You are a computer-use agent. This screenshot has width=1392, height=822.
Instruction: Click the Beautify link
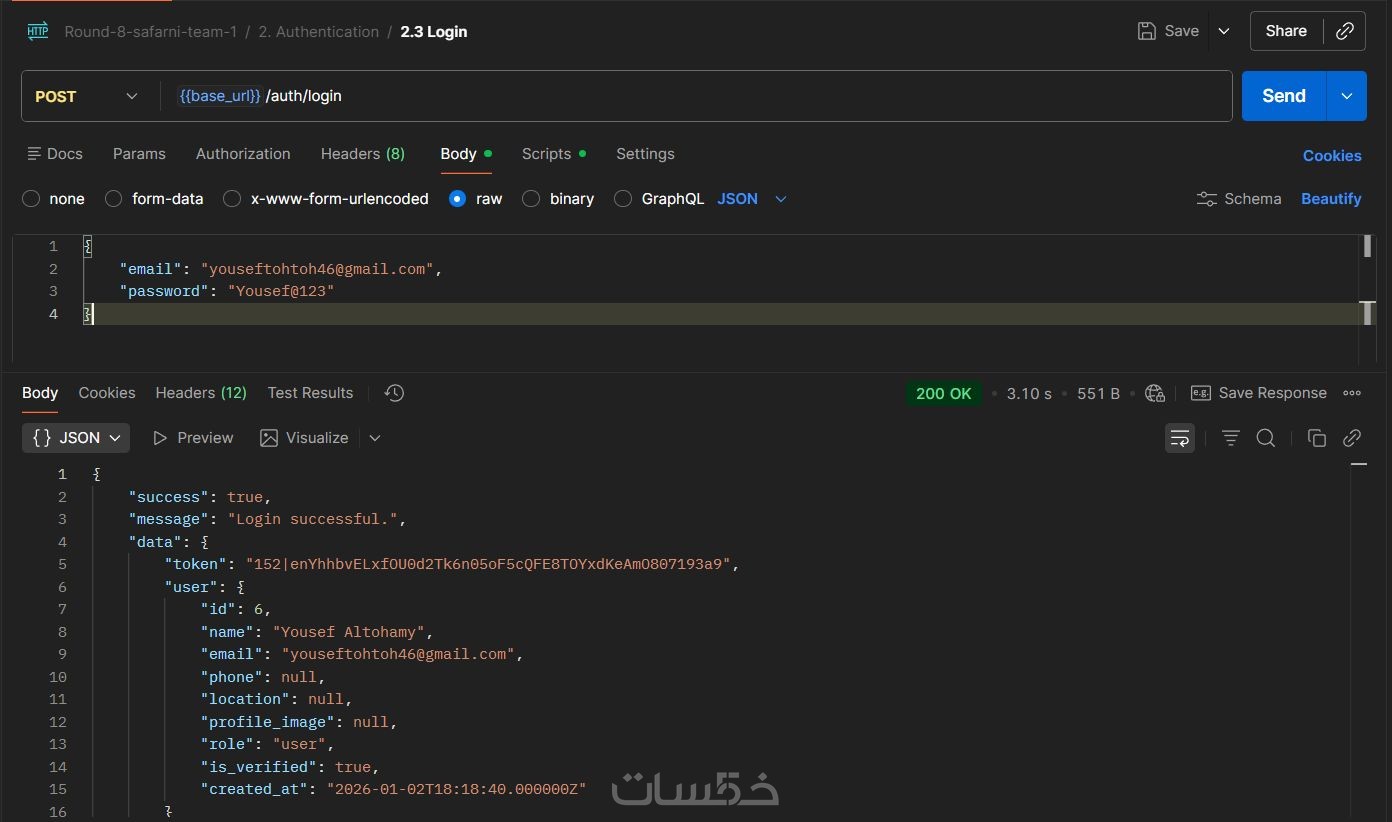click(x=1331, y=199)
